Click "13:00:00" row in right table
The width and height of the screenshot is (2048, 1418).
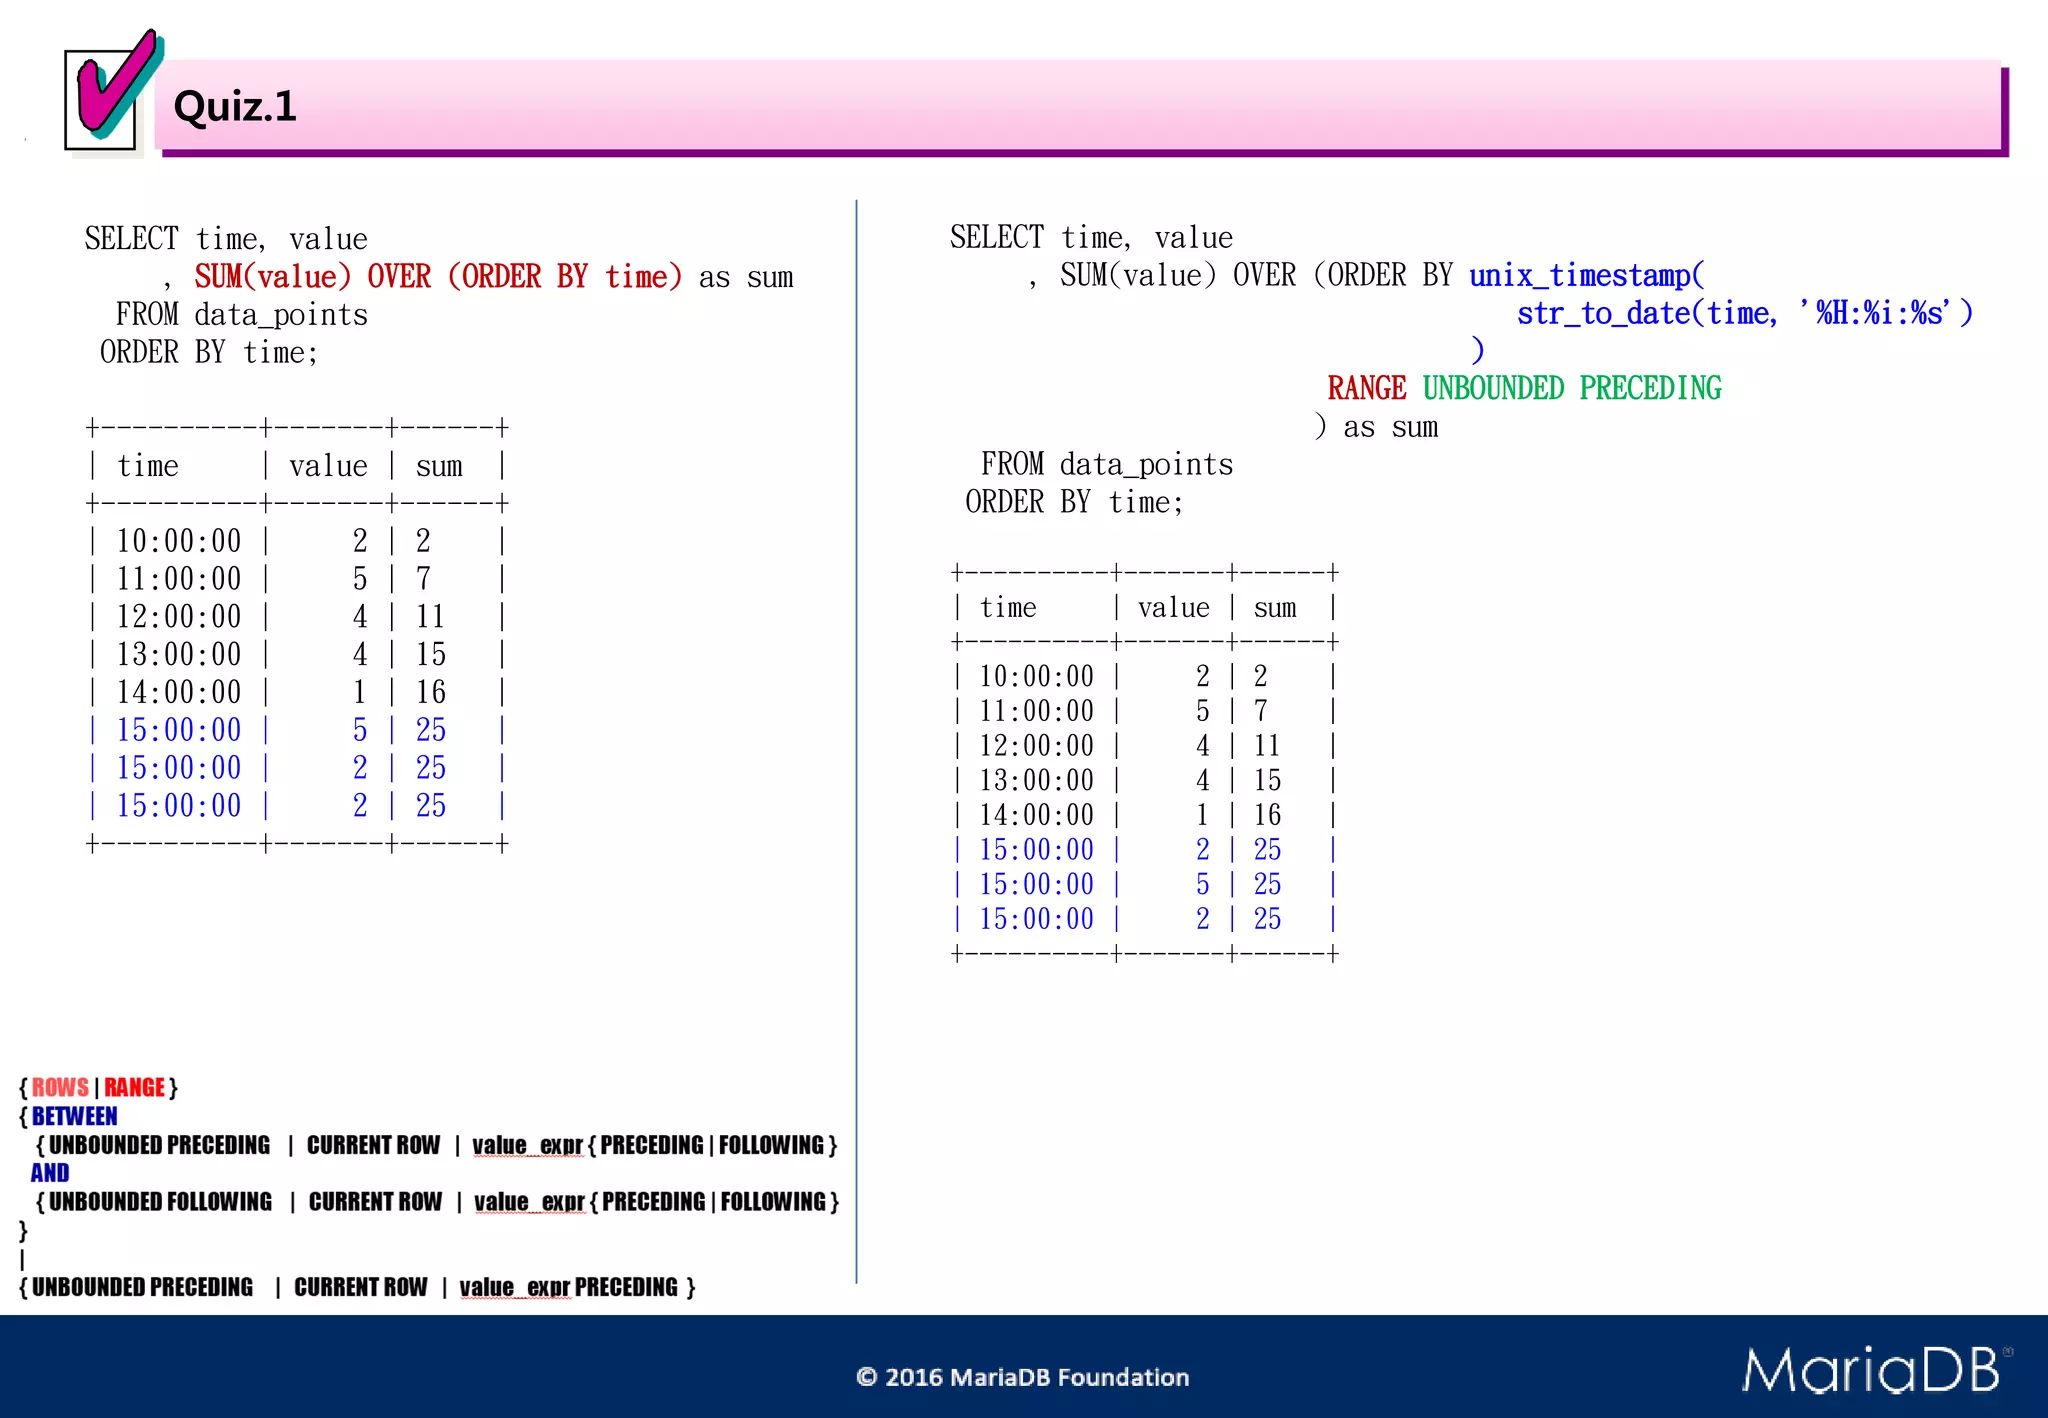(1145, 780)
